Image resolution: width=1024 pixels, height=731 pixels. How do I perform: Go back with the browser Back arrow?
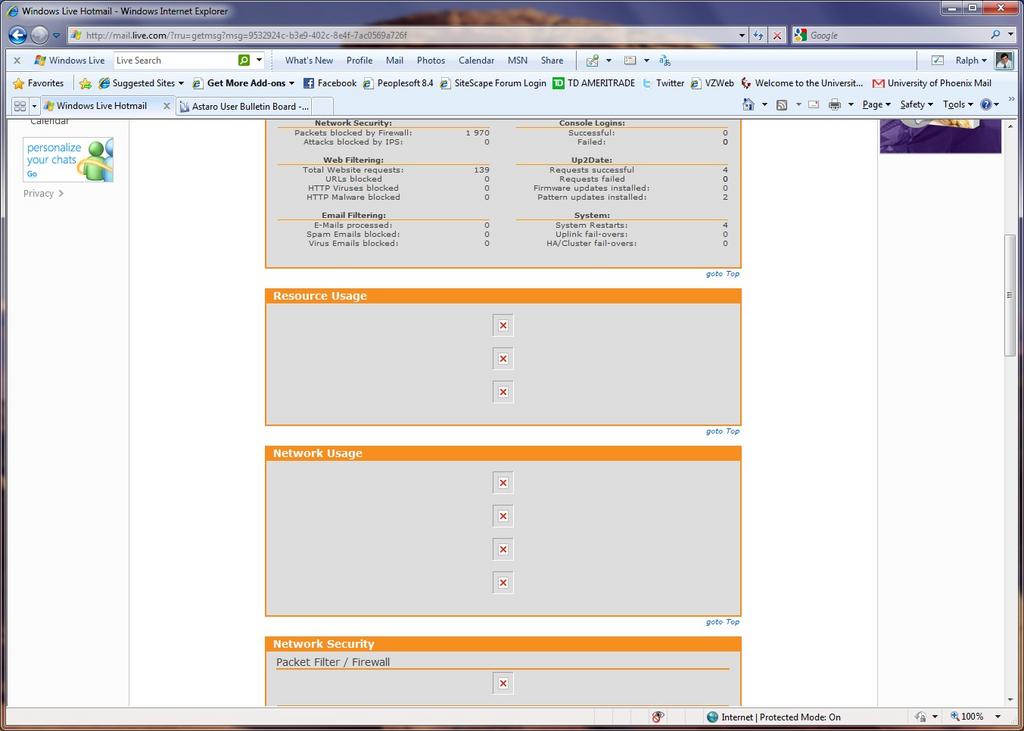pyautogui.click(x=18, y=35)
